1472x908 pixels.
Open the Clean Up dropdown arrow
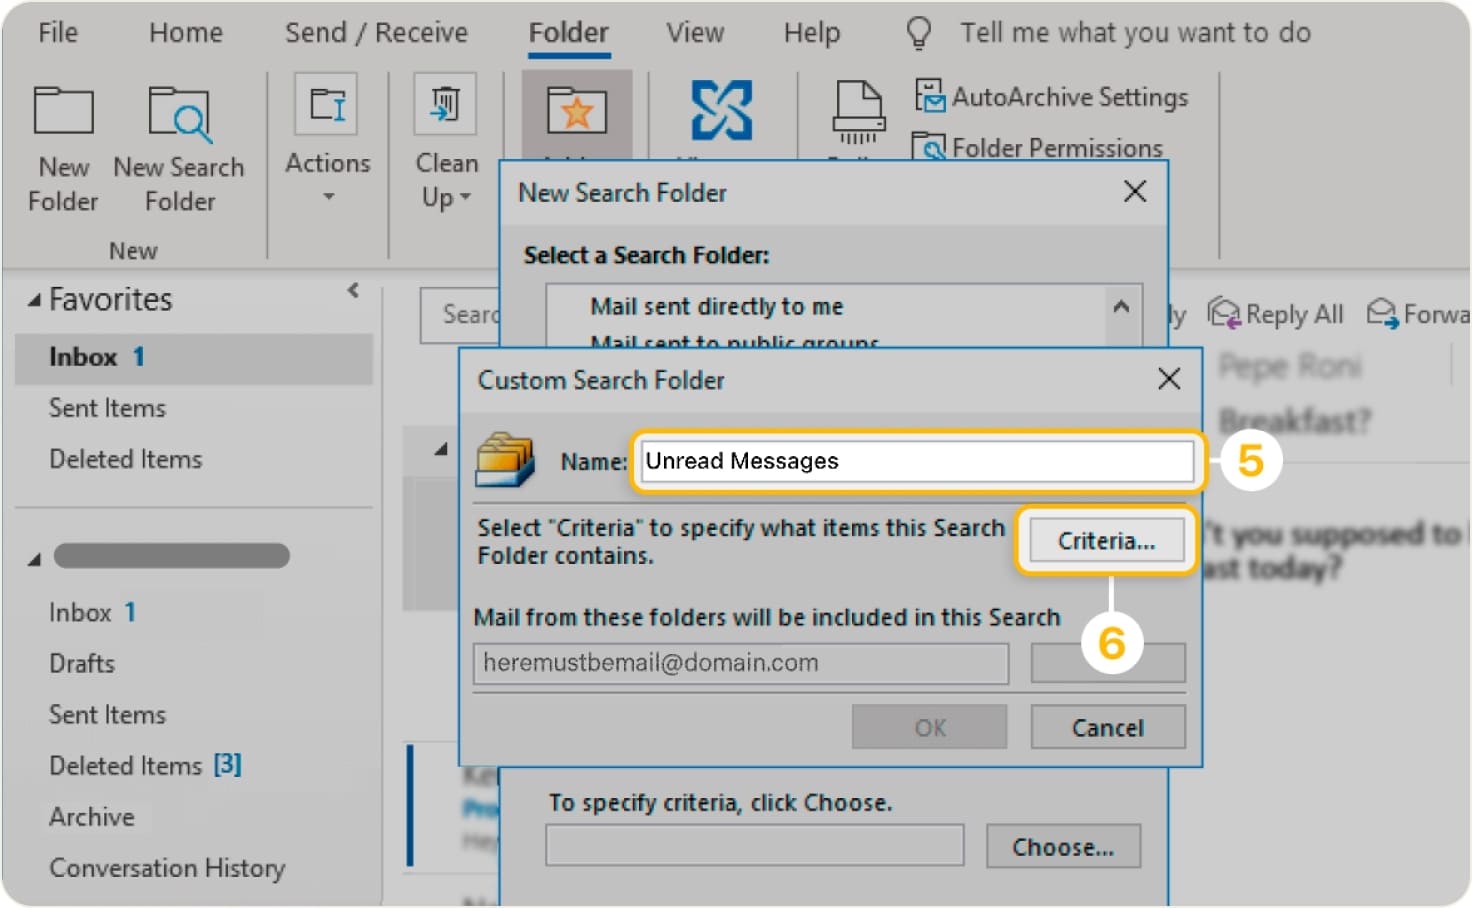pyautogui.click(x=466, y=198)
